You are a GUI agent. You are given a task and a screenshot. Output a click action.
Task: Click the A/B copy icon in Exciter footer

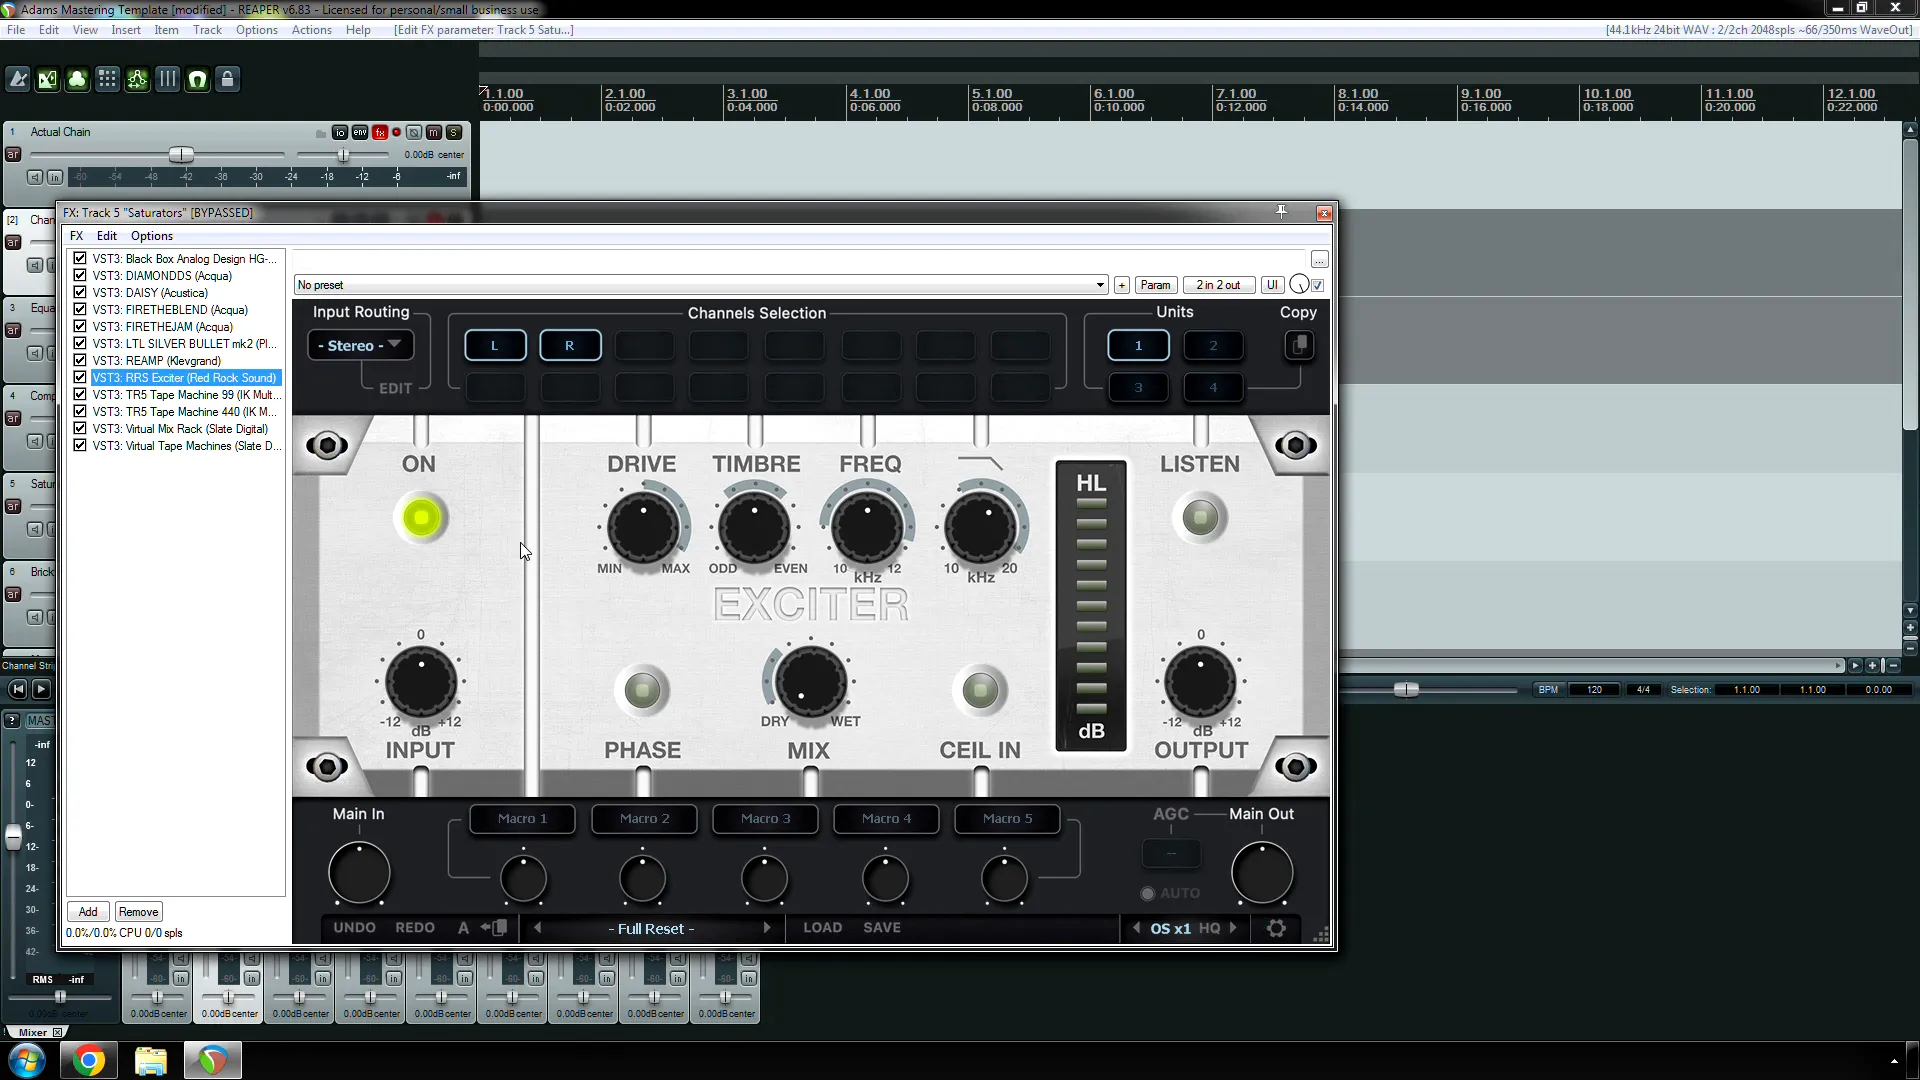click(x=495, y=928)
